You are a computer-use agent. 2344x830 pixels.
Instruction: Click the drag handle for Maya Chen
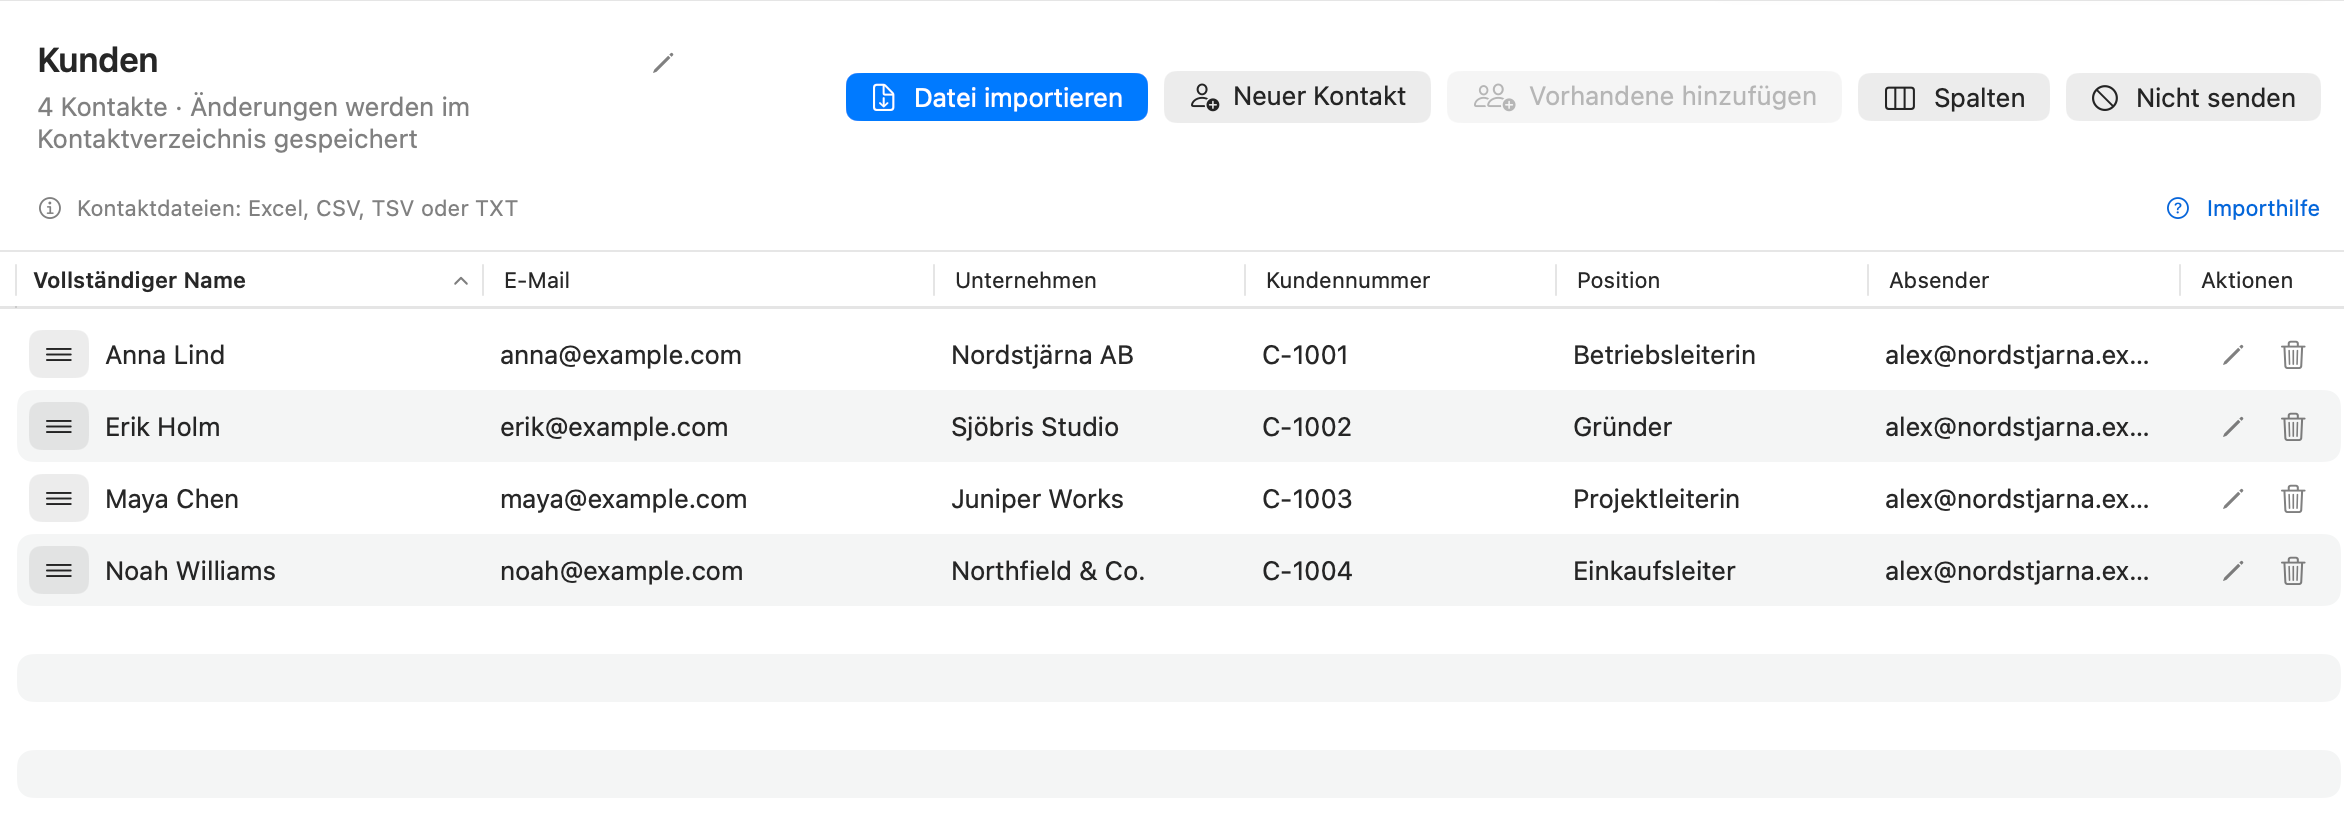point(59,498)
